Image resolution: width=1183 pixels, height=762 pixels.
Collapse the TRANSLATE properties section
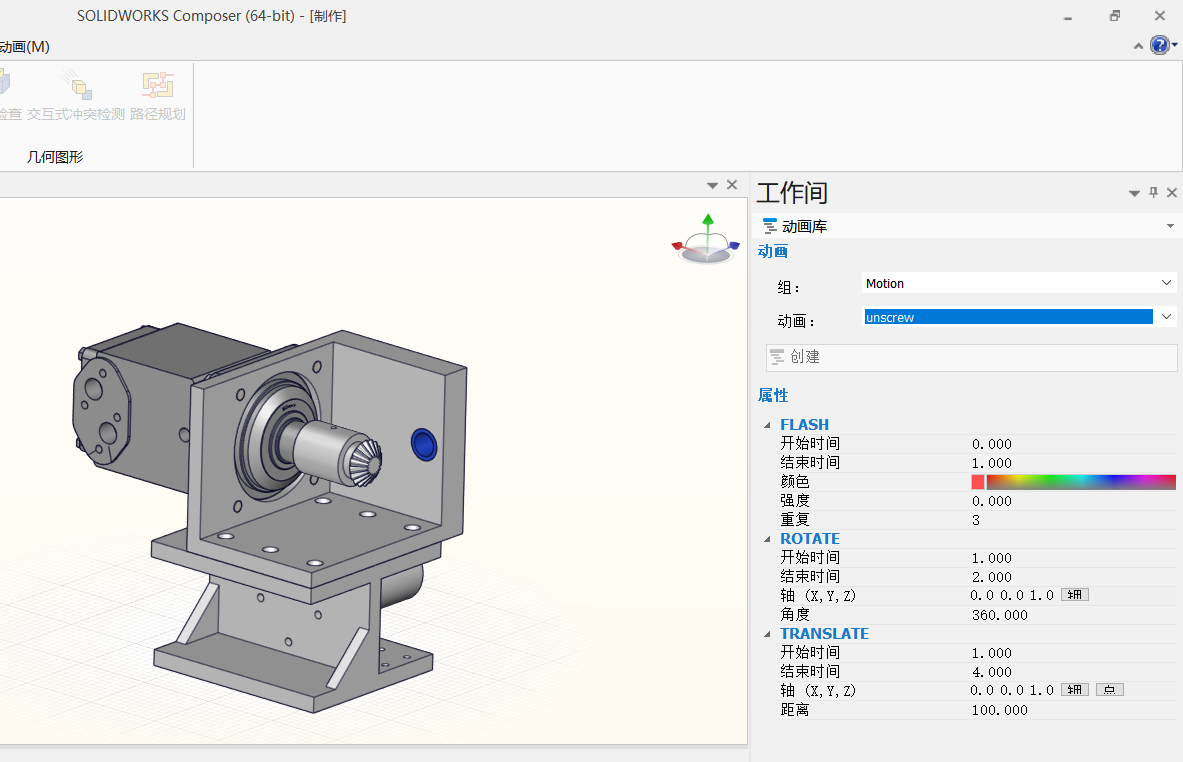(x=768, y=633)
